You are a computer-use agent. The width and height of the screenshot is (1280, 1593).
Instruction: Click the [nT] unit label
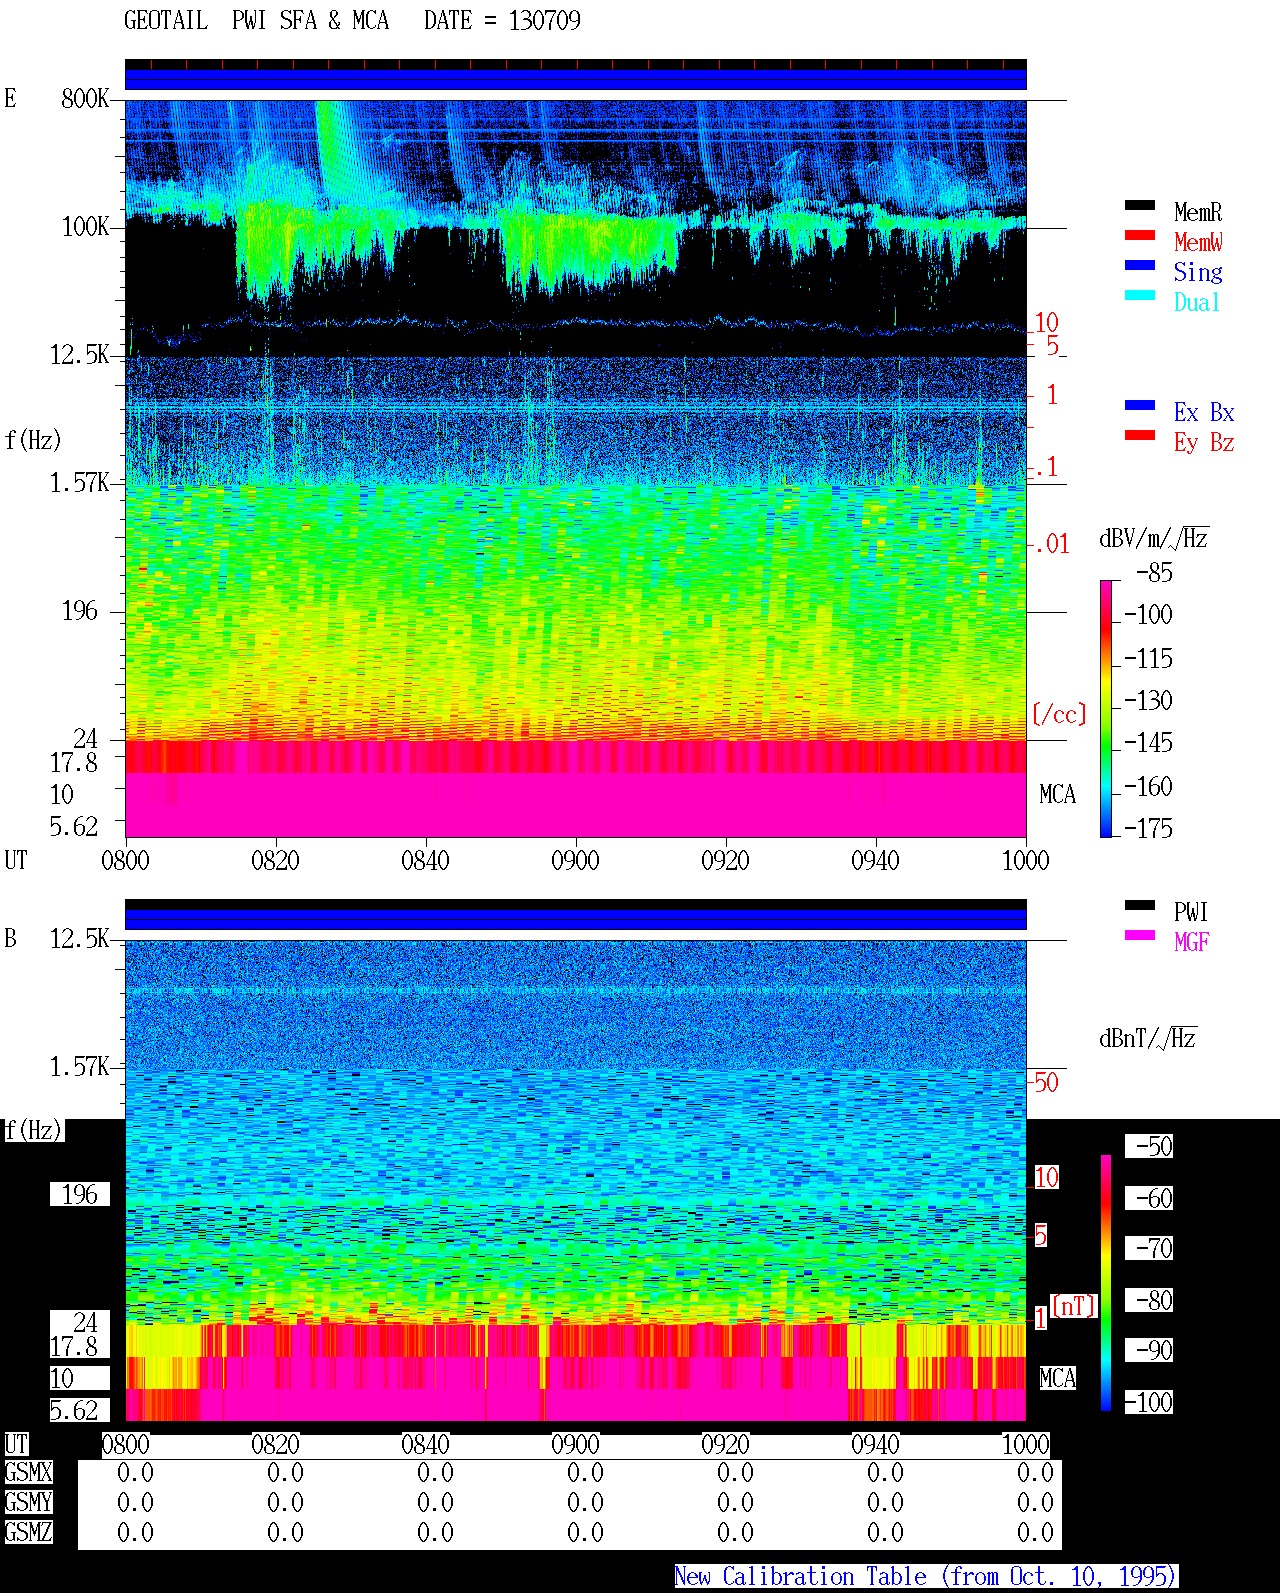(1074, 1306)
